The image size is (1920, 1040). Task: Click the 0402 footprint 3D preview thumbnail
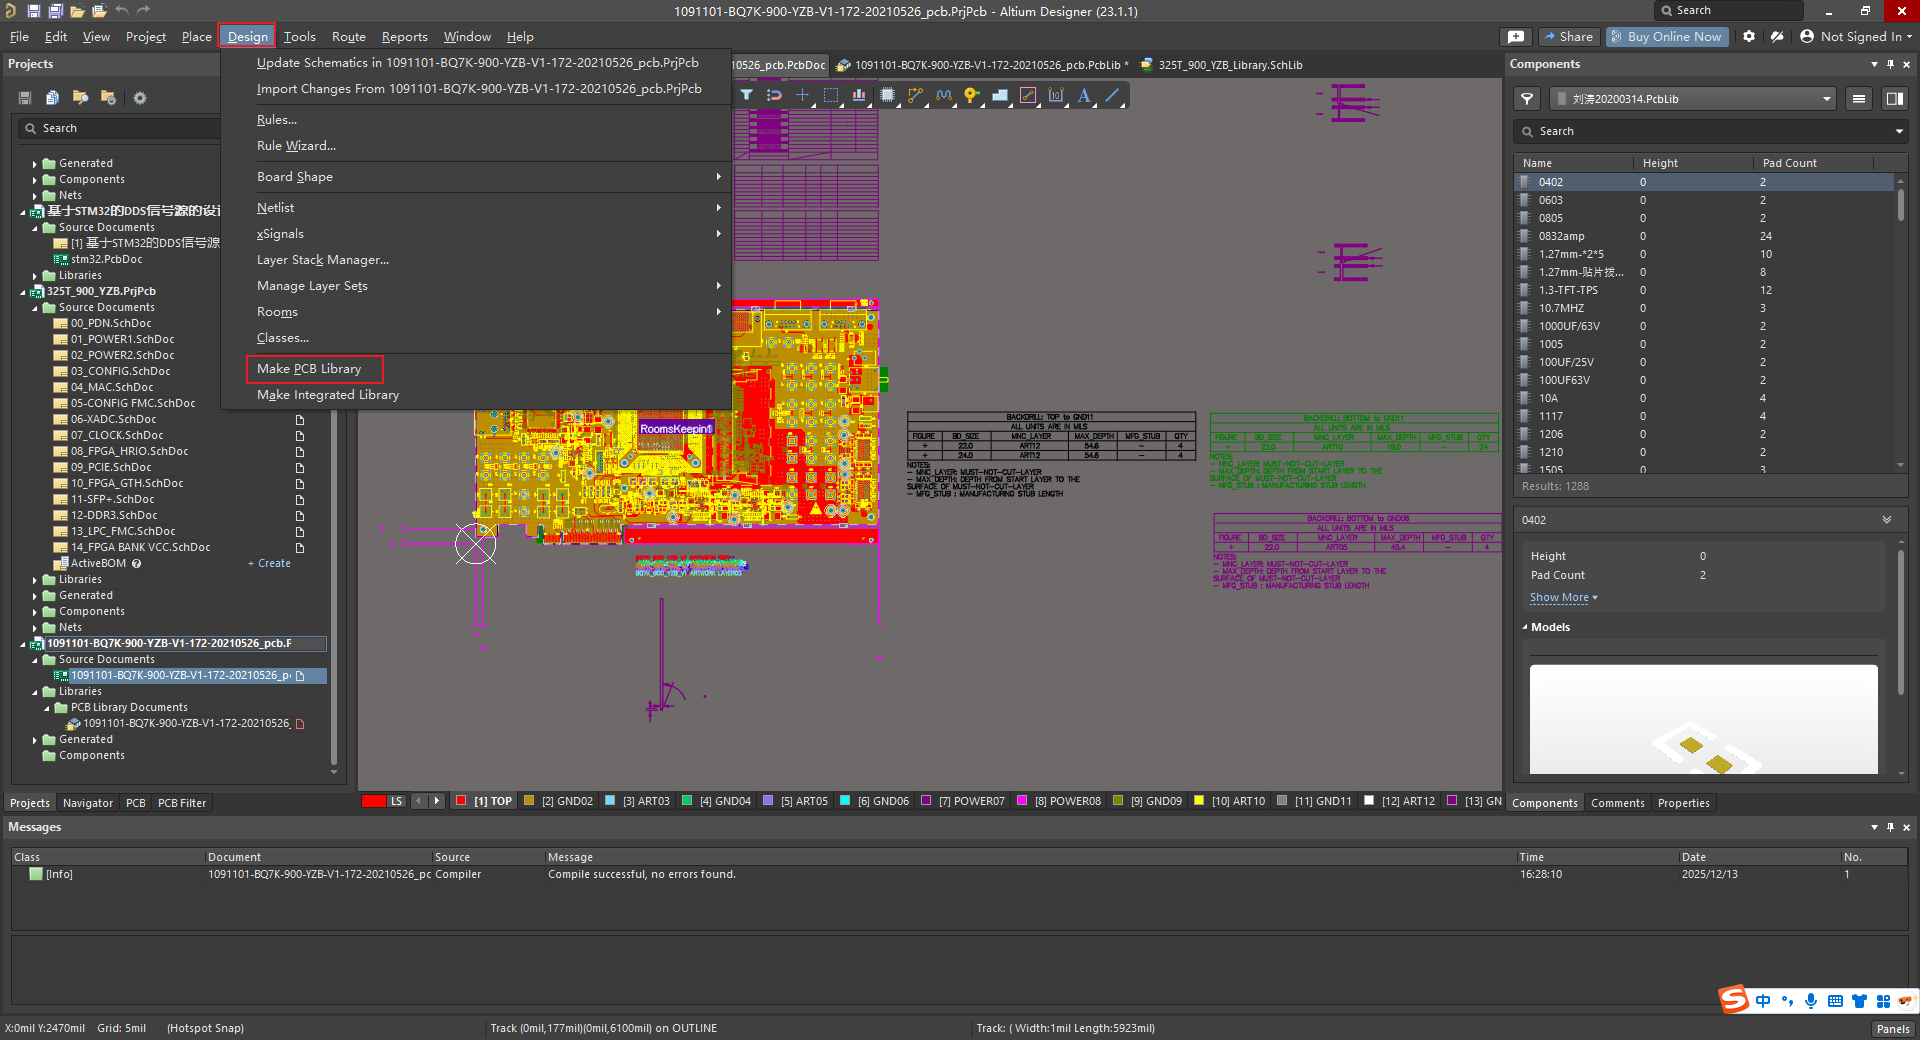pyautogui.click(x=1703, y=719)
